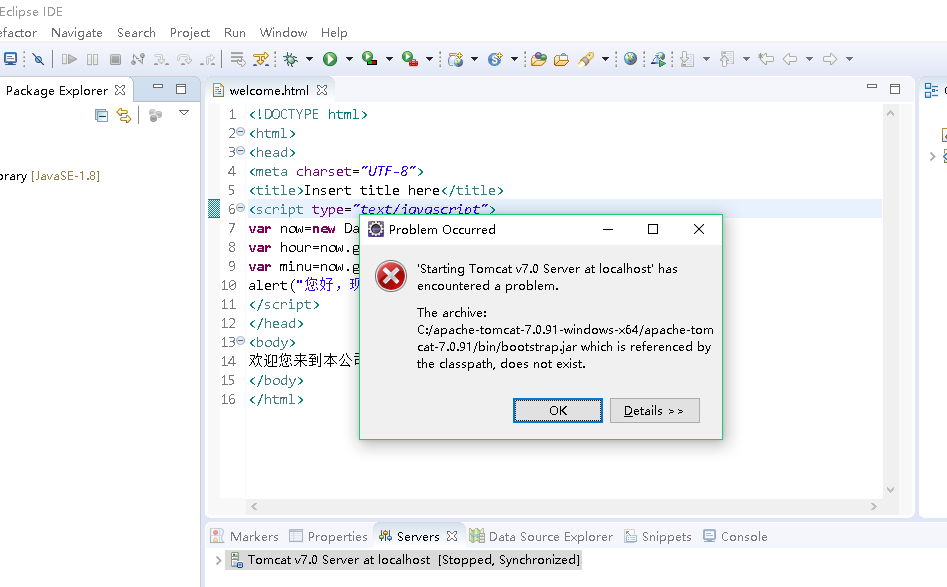Click the green Run button
This screenshot has width=947, height=587.
point(330,59)
